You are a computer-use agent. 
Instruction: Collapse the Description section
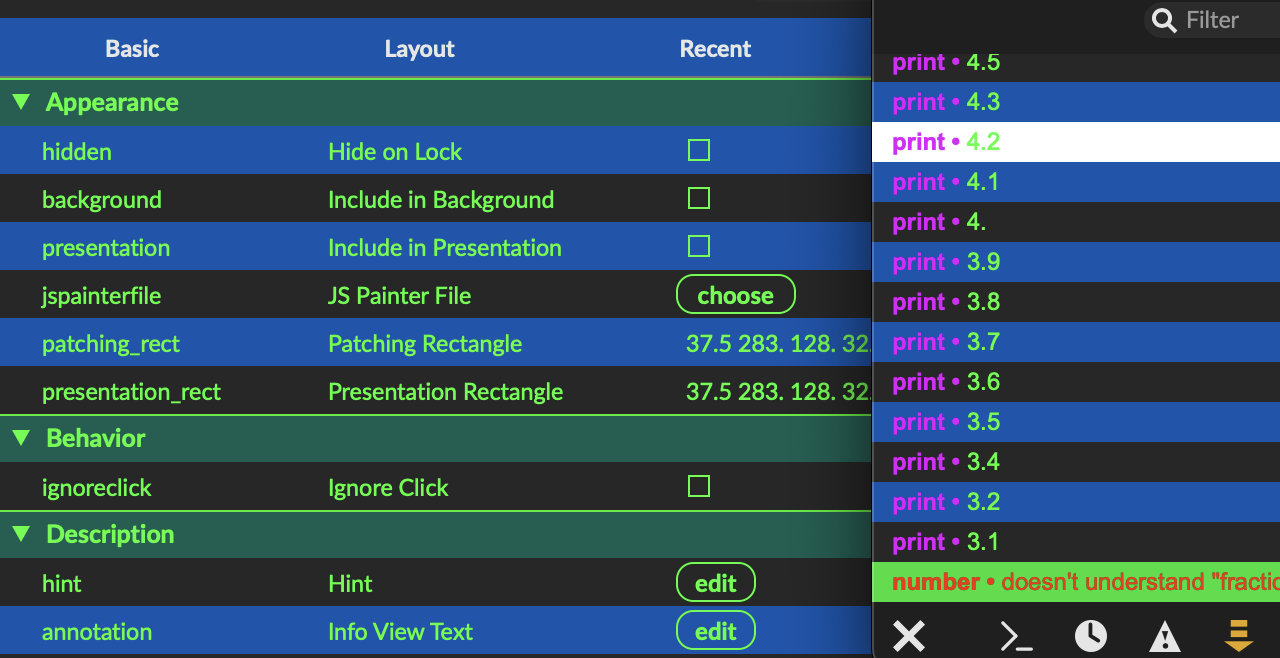click(x=21, y=534)
